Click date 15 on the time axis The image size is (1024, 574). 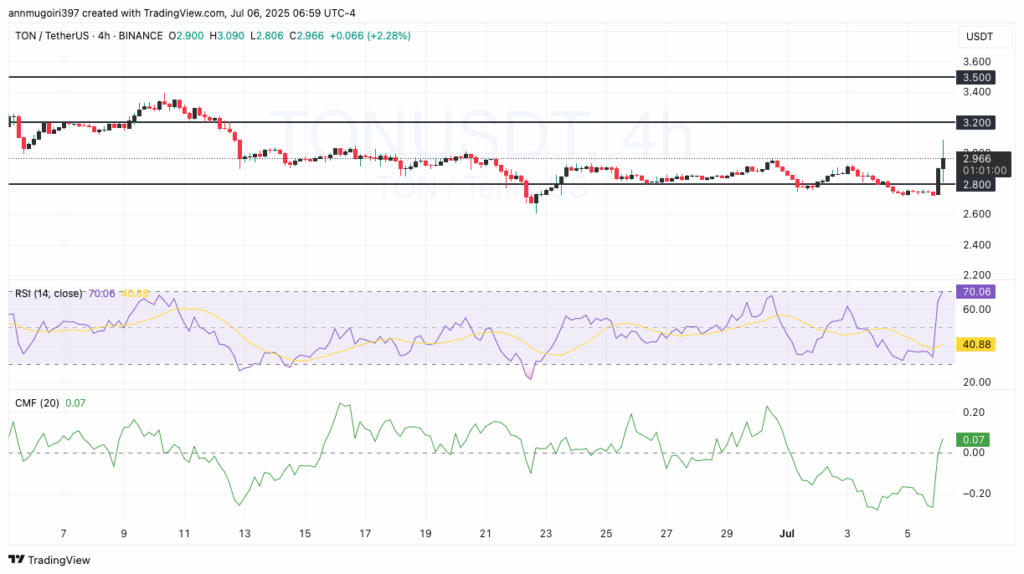tap(305, 534)
